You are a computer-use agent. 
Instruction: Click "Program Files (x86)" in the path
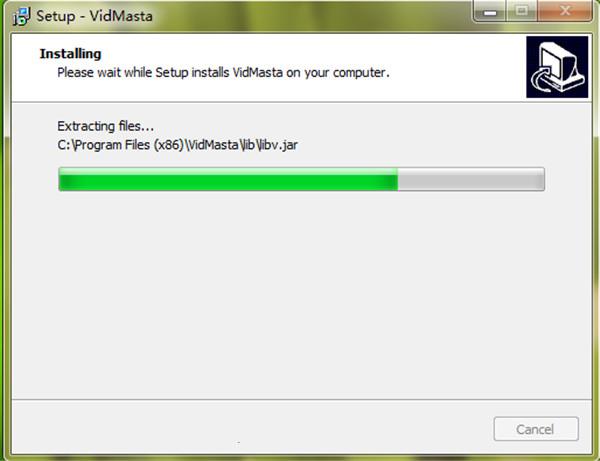(x=127, y=145)
